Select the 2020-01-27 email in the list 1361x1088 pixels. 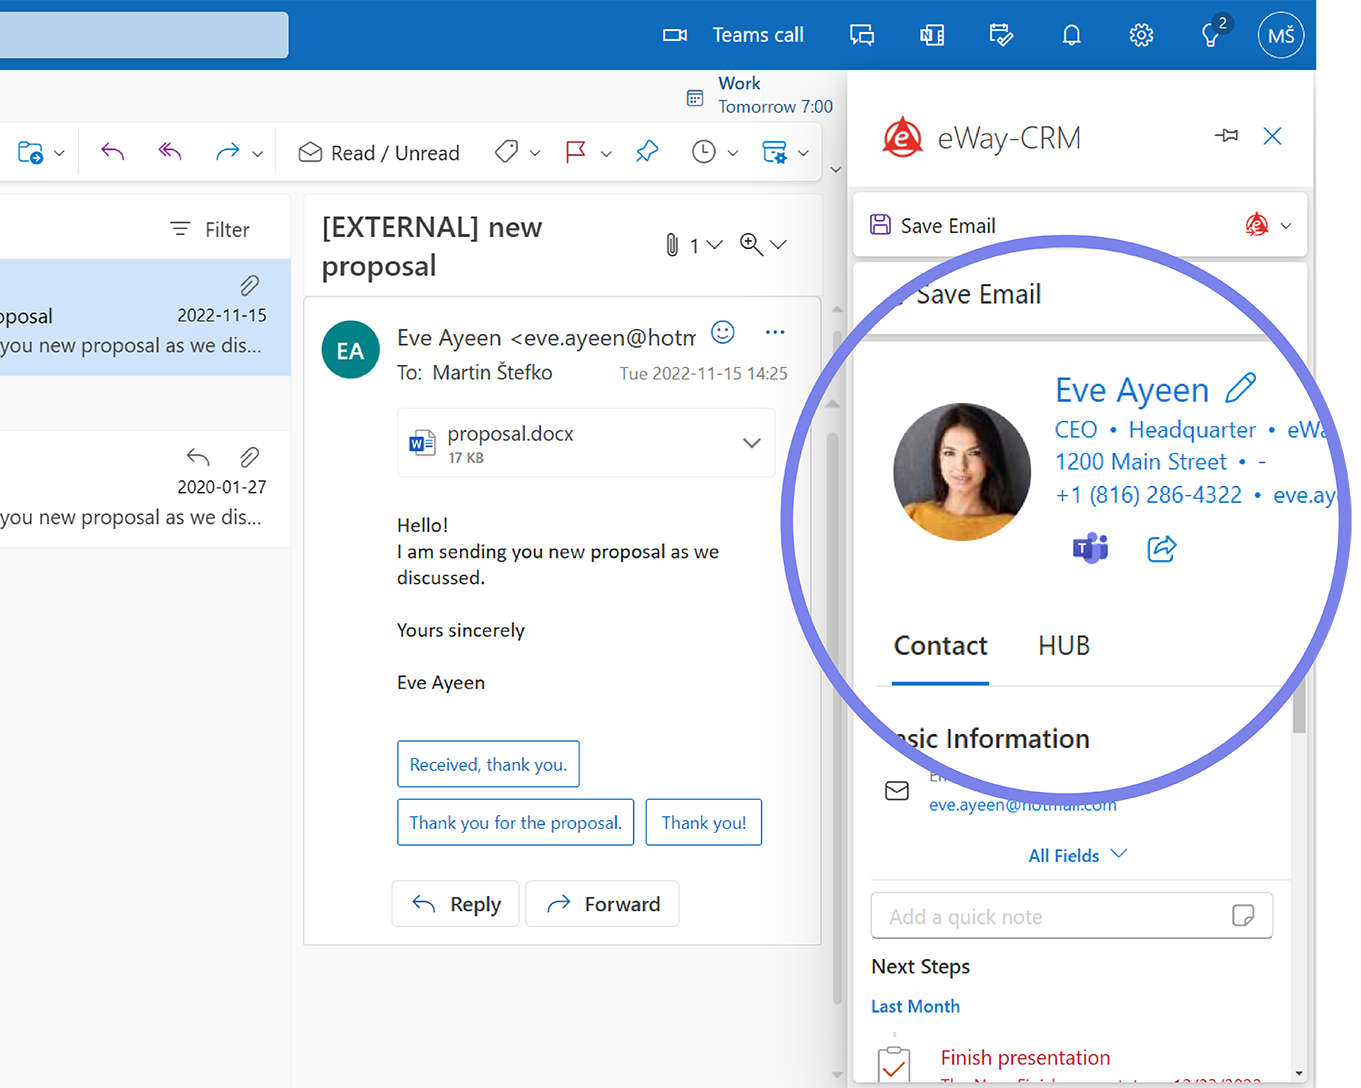[x=145, y=489]
